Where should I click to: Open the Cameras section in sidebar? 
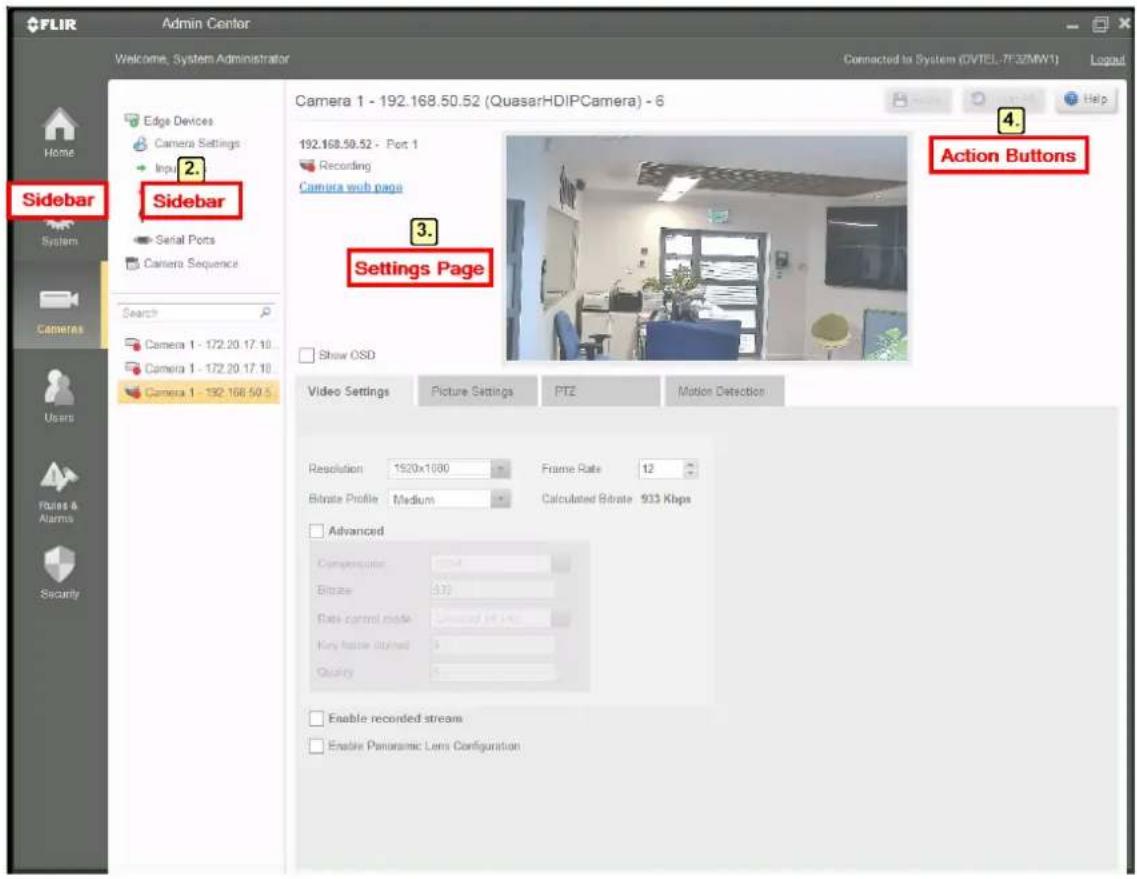(x=59, y=311)
